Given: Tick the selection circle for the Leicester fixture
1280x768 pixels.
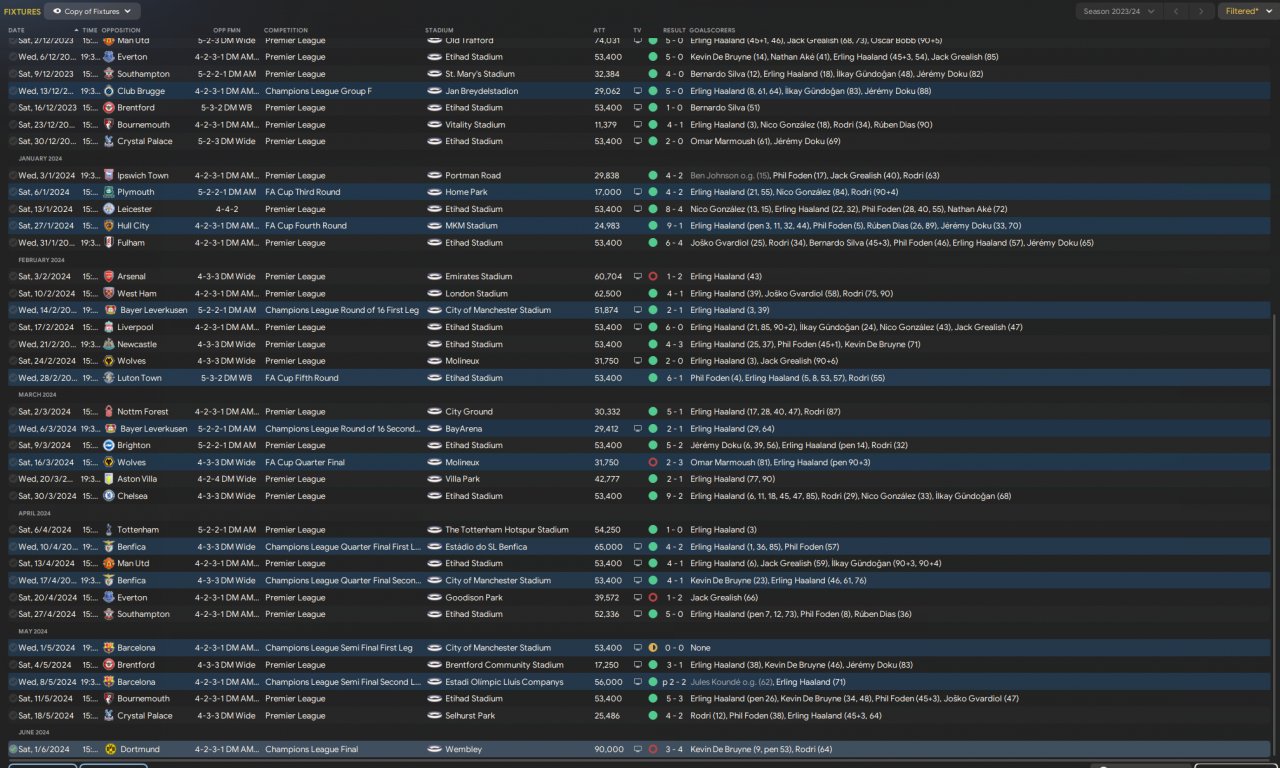Looking at the screenshot, I should [x=13, y=209].
